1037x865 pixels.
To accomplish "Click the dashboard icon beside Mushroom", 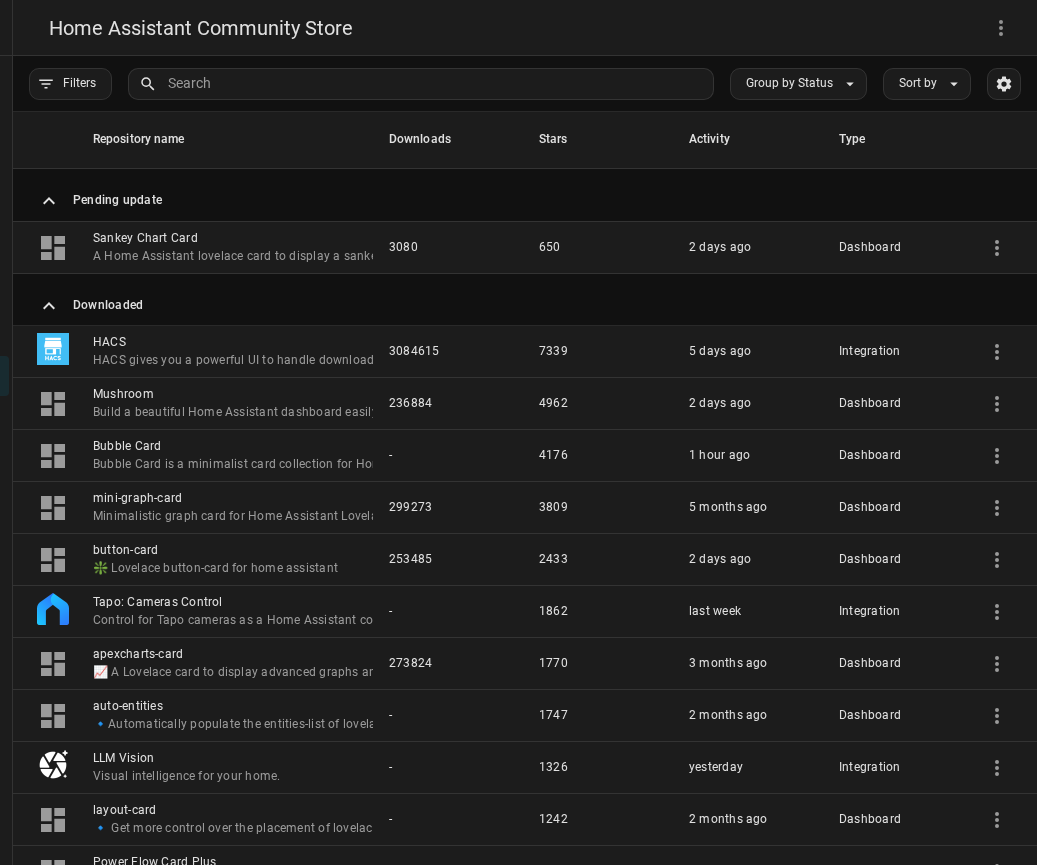I will point(53,404).
